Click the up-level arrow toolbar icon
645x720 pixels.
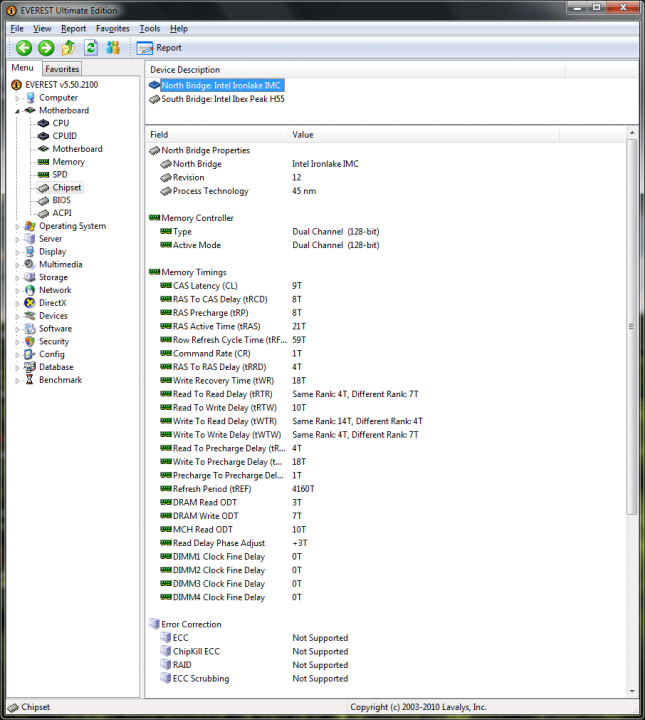click(68, 48)
